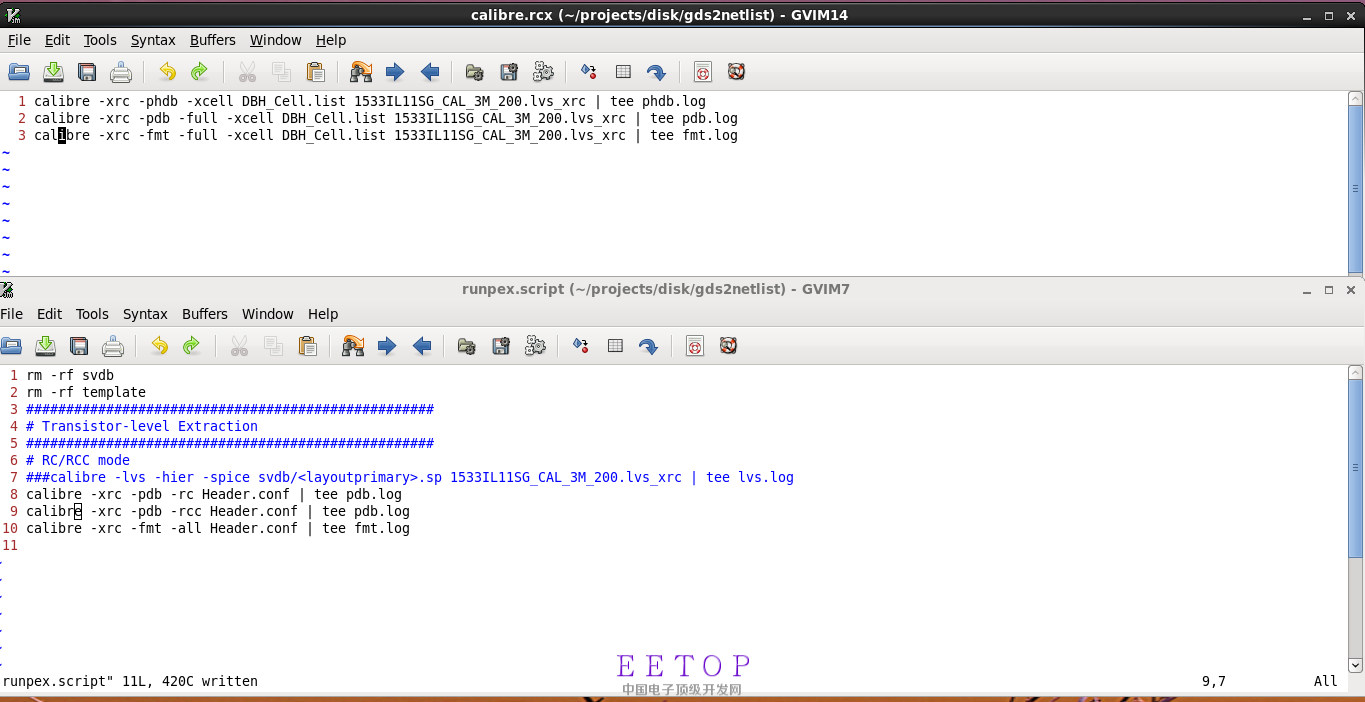Open a file in the calibre.rcx window toolbar
Viewport: 1365px width, 702px height.
click(19, 72)
